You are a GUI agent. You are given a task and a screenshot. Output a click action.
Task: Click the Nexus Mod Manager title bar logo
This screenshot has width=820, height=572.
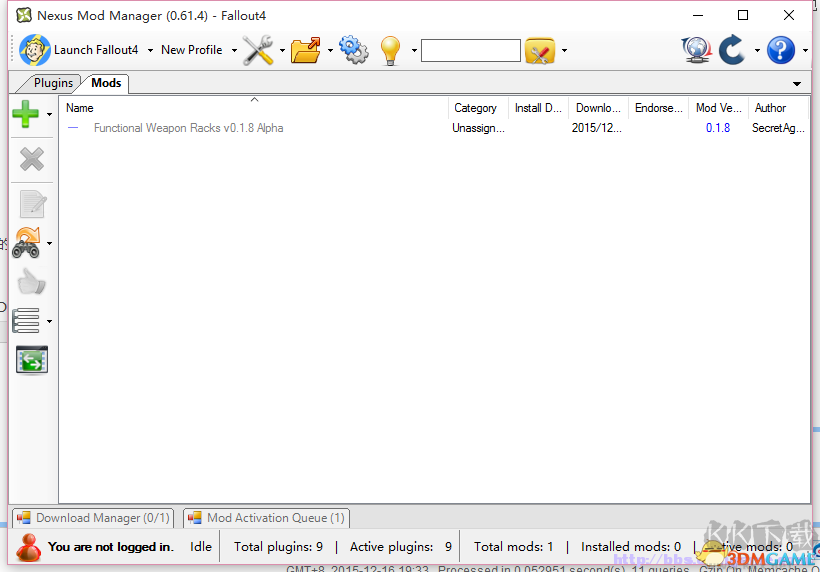click(24, 15)
